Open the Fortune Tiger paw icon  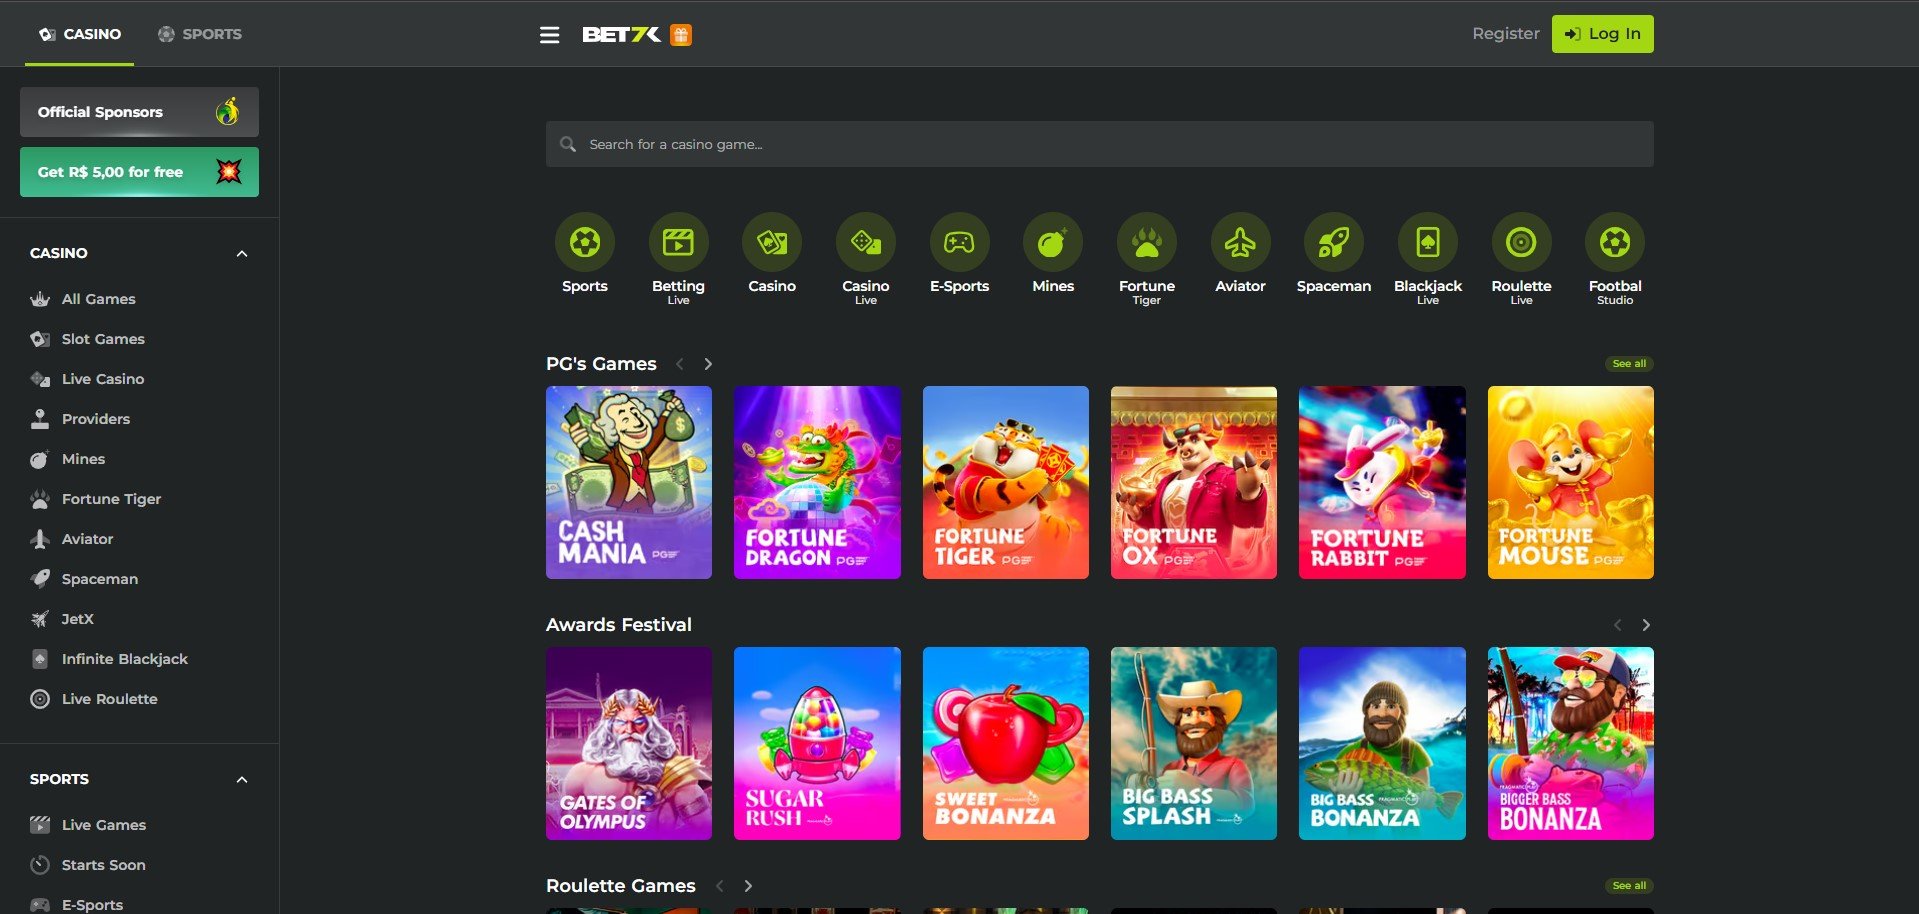tap(1146, 243)
